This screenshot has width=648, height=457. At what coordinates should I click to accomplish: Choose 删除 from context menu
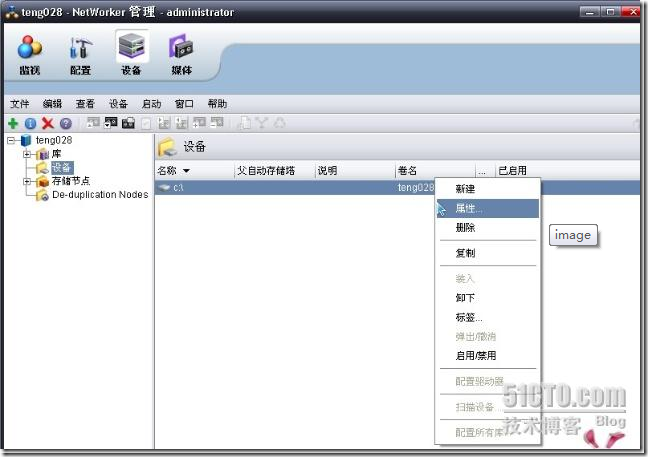click(488, 228)
